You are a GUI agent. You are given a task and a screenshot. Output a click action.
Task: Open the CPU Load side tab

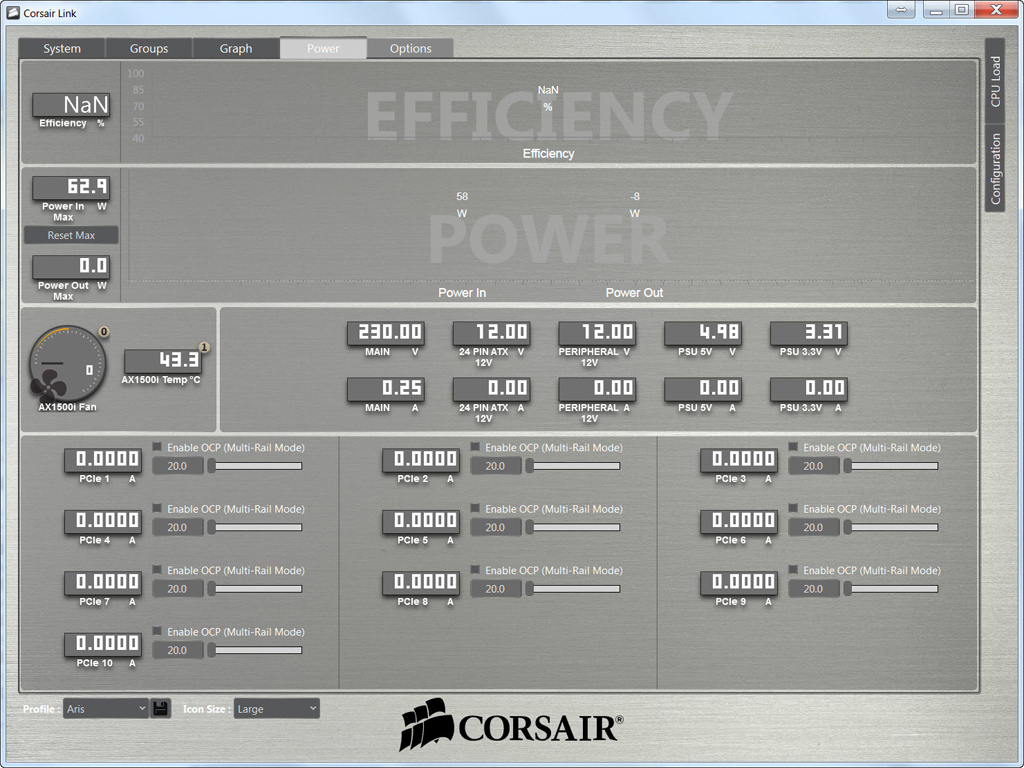(995, 81)
